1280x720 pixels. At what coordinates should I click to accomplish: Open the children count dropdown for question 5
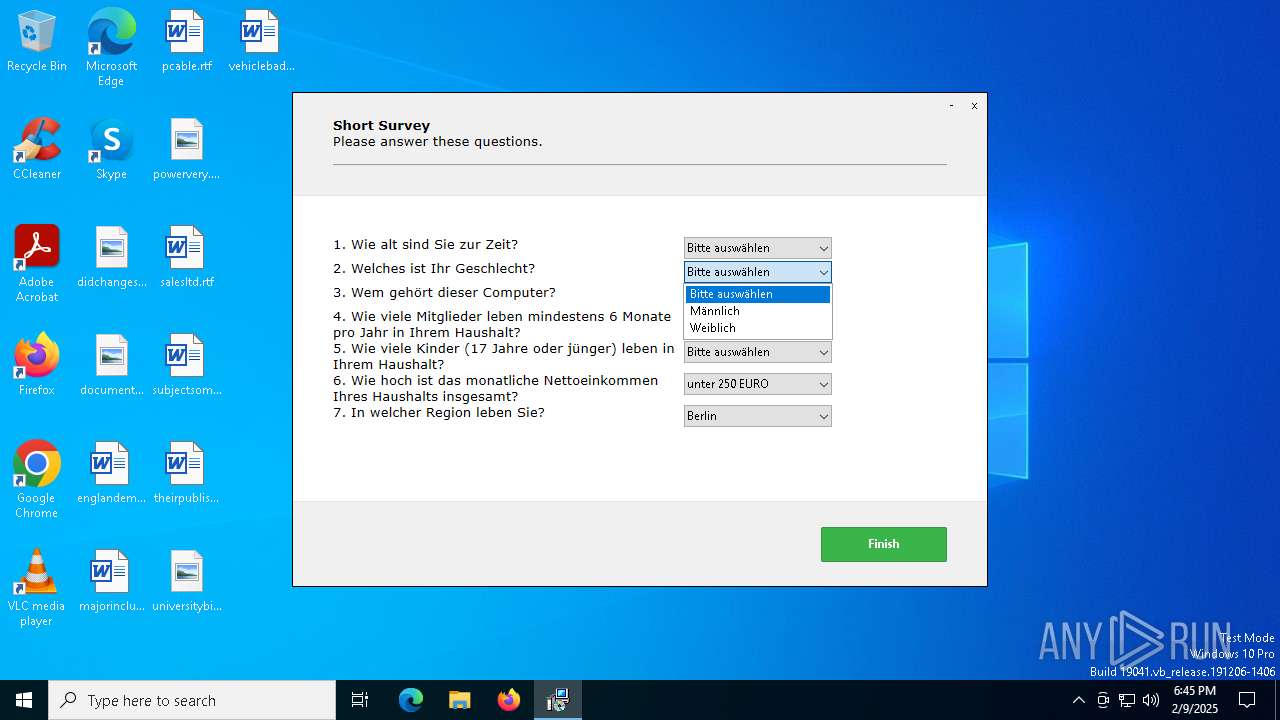coord(758,352)
